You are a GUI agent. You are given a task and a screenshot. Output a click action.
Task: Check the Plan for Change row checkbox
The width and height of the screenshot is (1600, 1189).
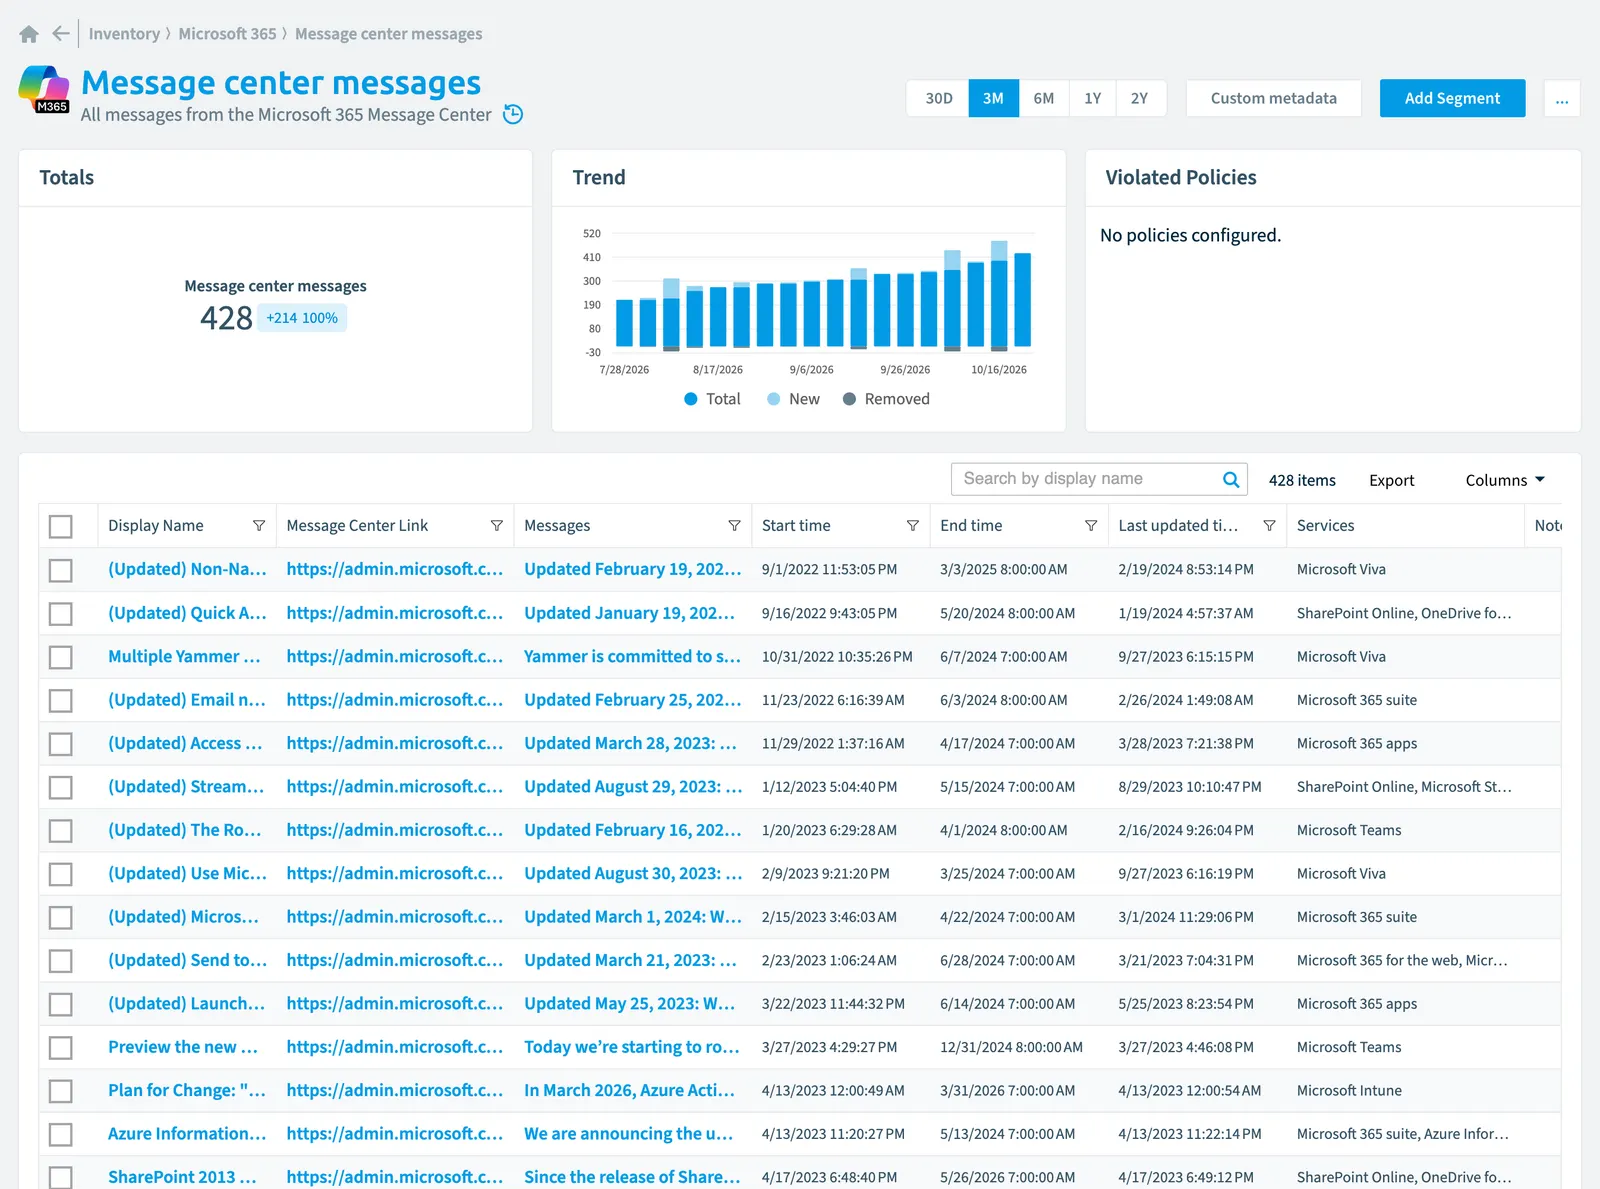point(61,1091)
